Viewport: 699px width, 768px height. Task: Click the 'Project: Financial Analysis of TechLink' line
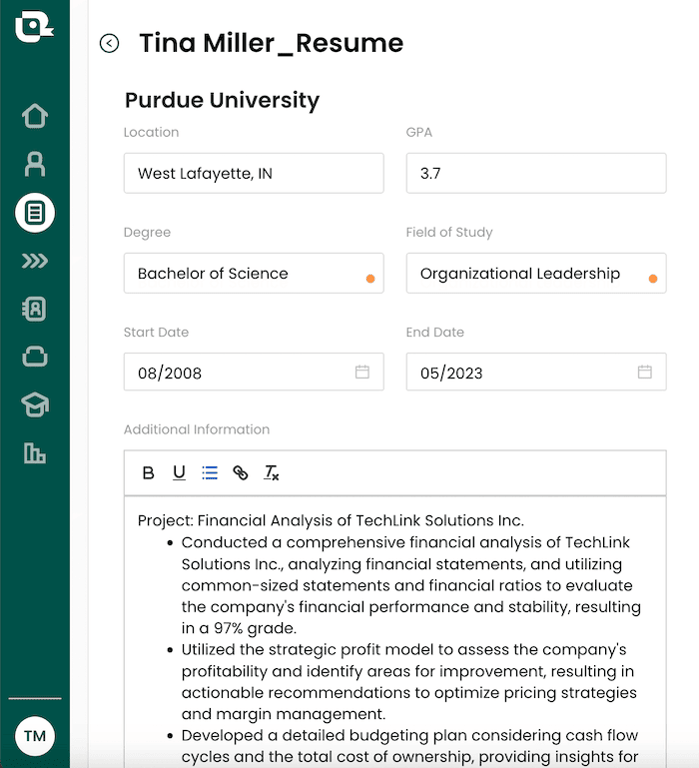[331, 520]
